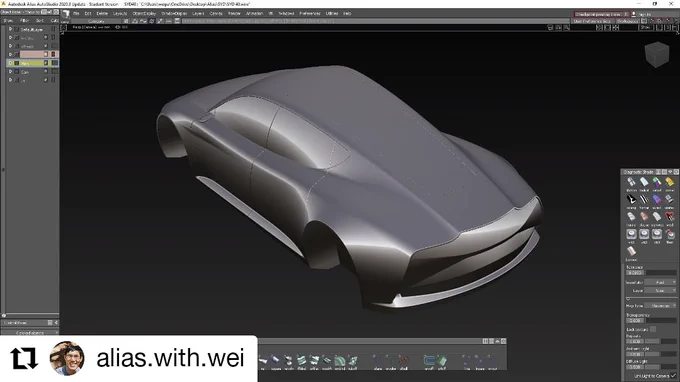
Task: Choose the zebra stripes diagnostic shading icon
Action: point(644,199)
